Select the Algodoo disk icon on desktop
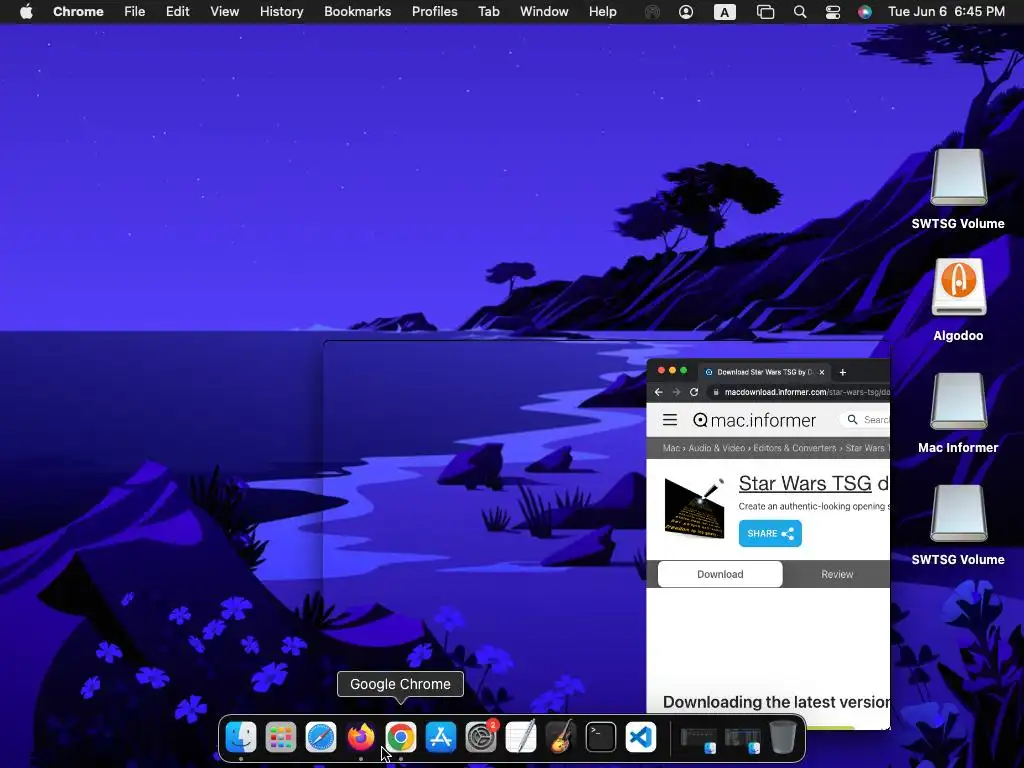 click(958, 287)
